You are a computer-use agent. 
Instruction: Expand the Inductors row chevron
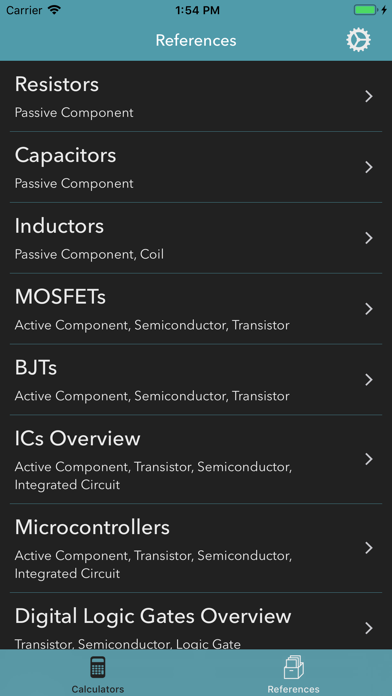[368, 238]
